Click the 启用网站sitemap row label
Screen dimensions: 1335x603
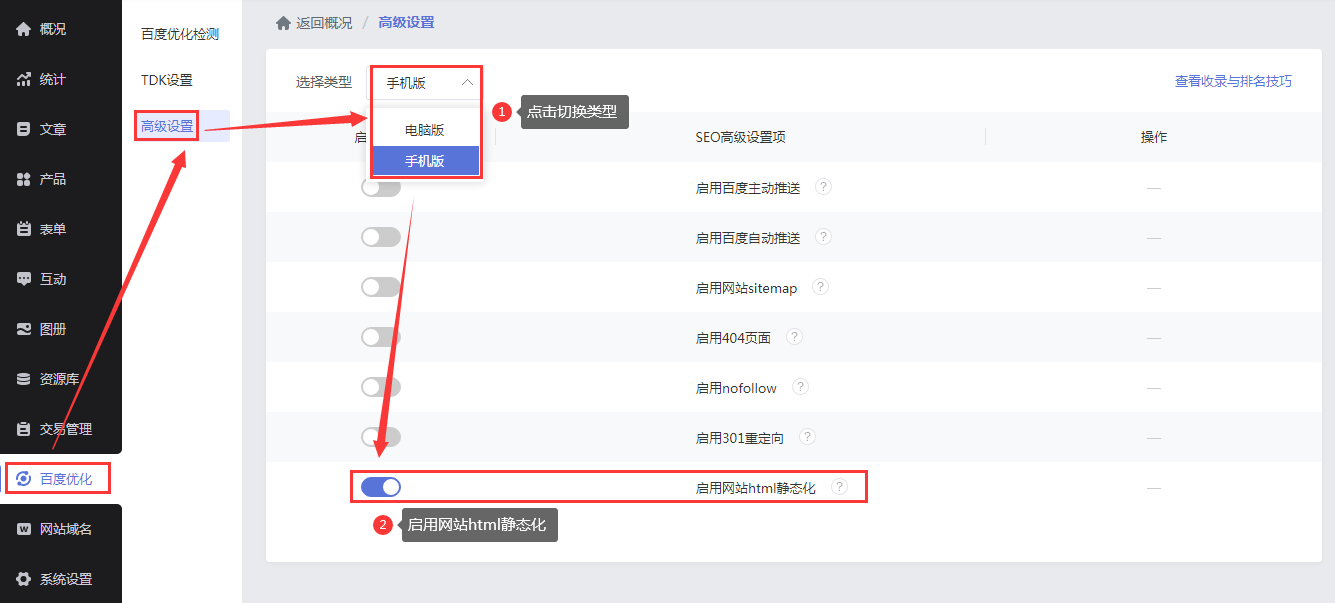746,287
